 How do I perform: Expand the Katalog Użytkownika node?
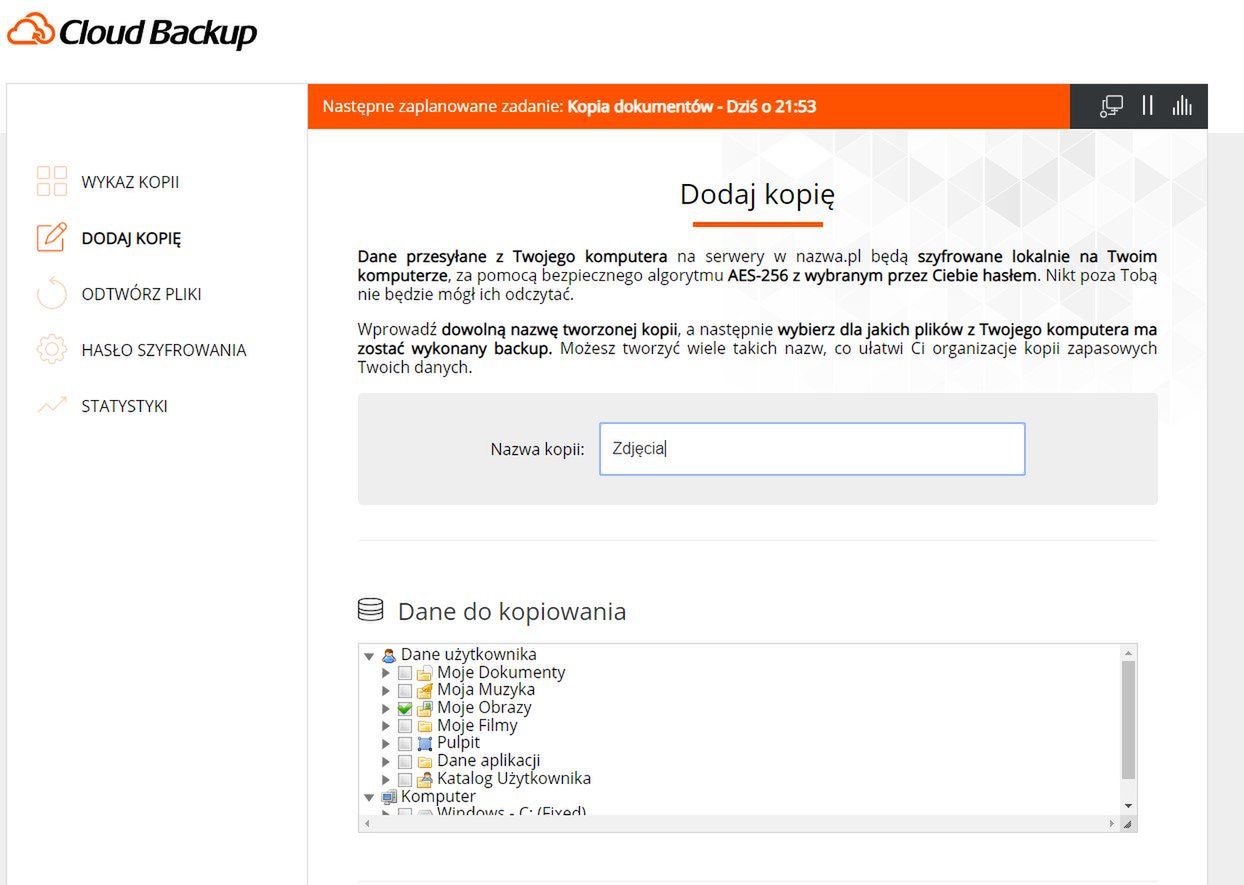(x=387, y=778)
